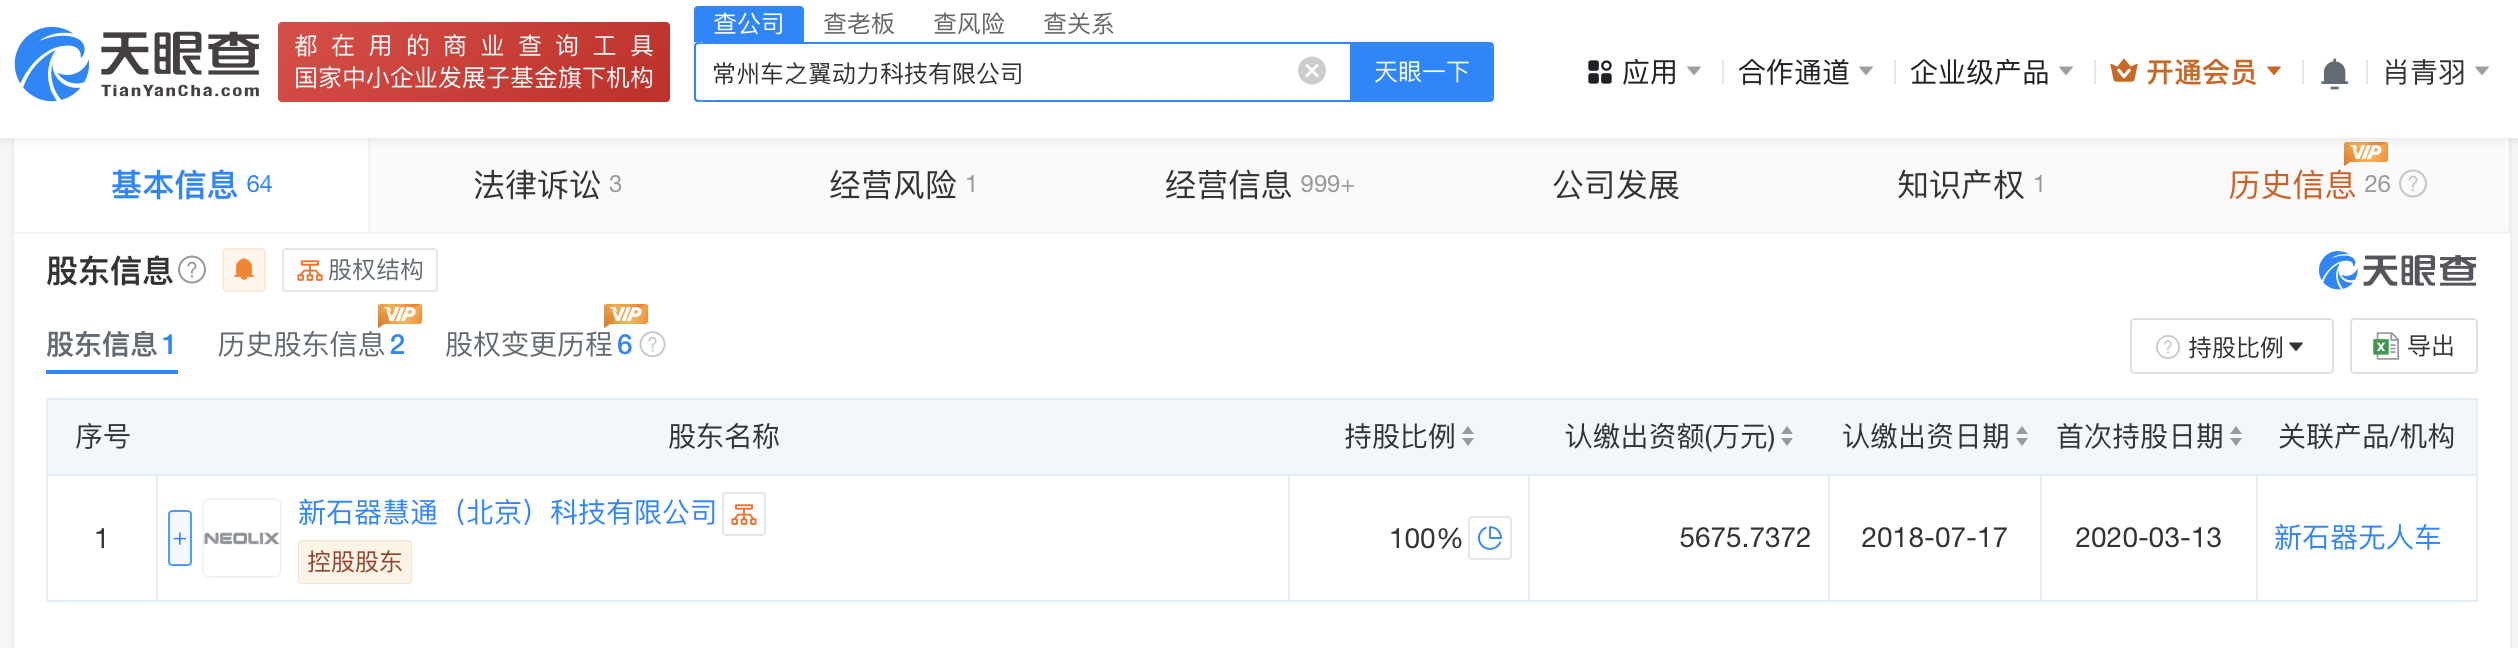Select the 查老板 search tab
This screenshot has width=2518, height=648.
point(858,23)
